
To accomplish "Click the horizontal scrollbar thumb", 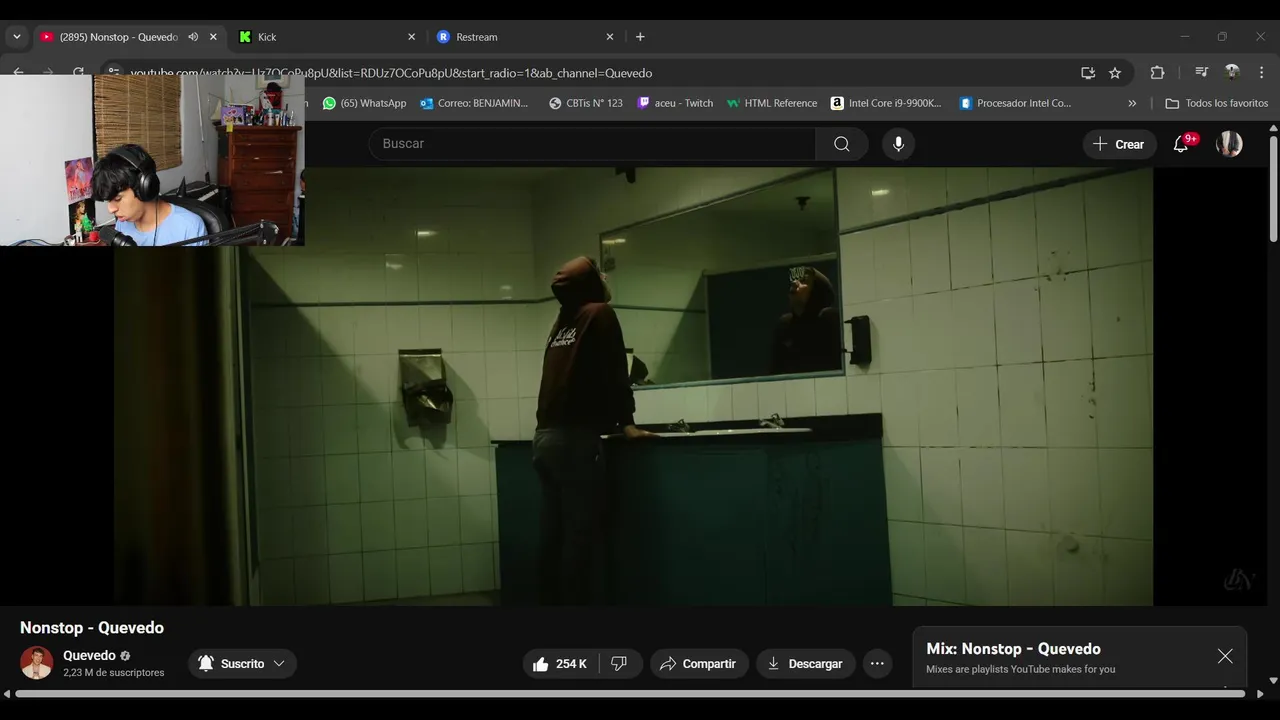I will [x=630, y=694].
